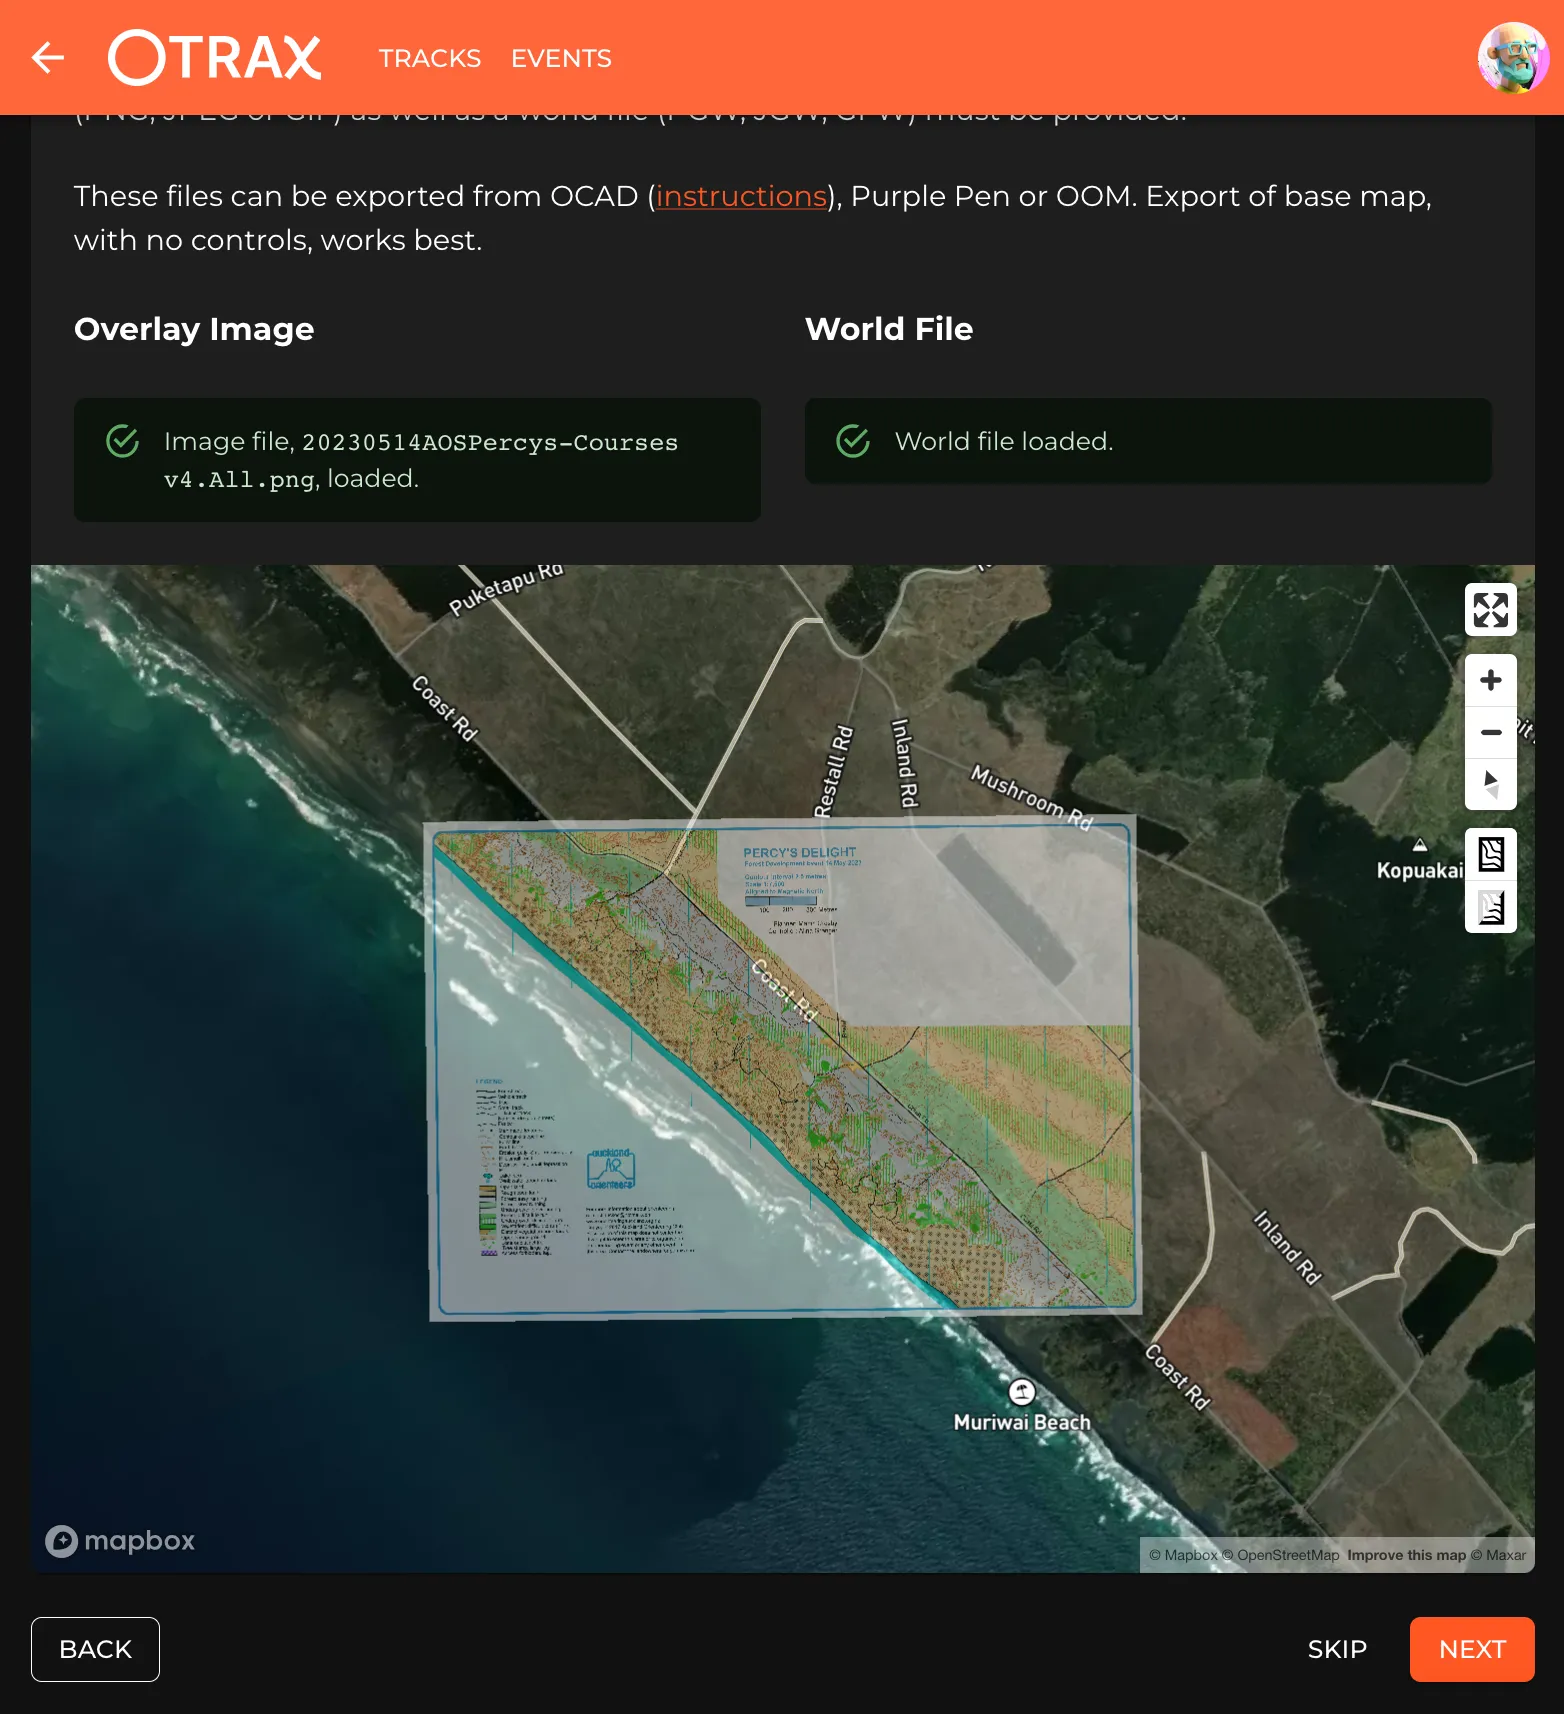Click the World file loaded box
1564x1714 pixels.
pyautogui.click(x=1148, y=441)
